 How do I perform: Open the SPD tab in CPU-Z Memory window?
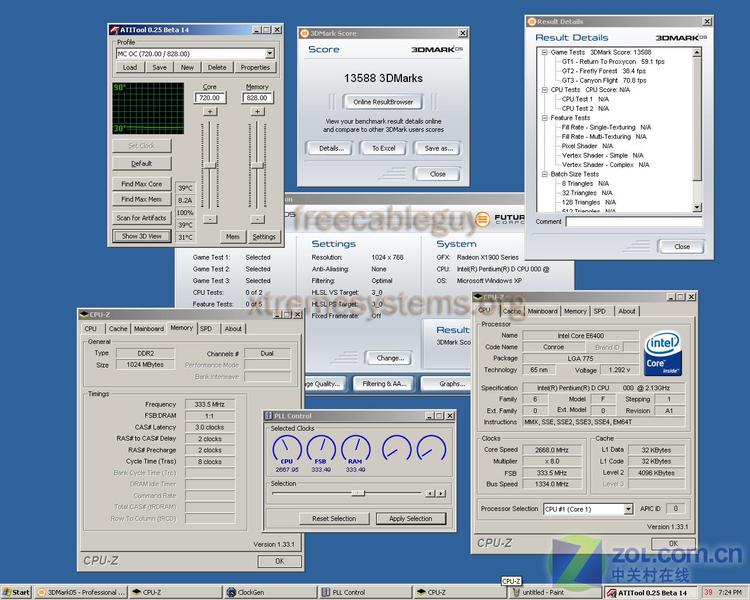click(206, 329)
